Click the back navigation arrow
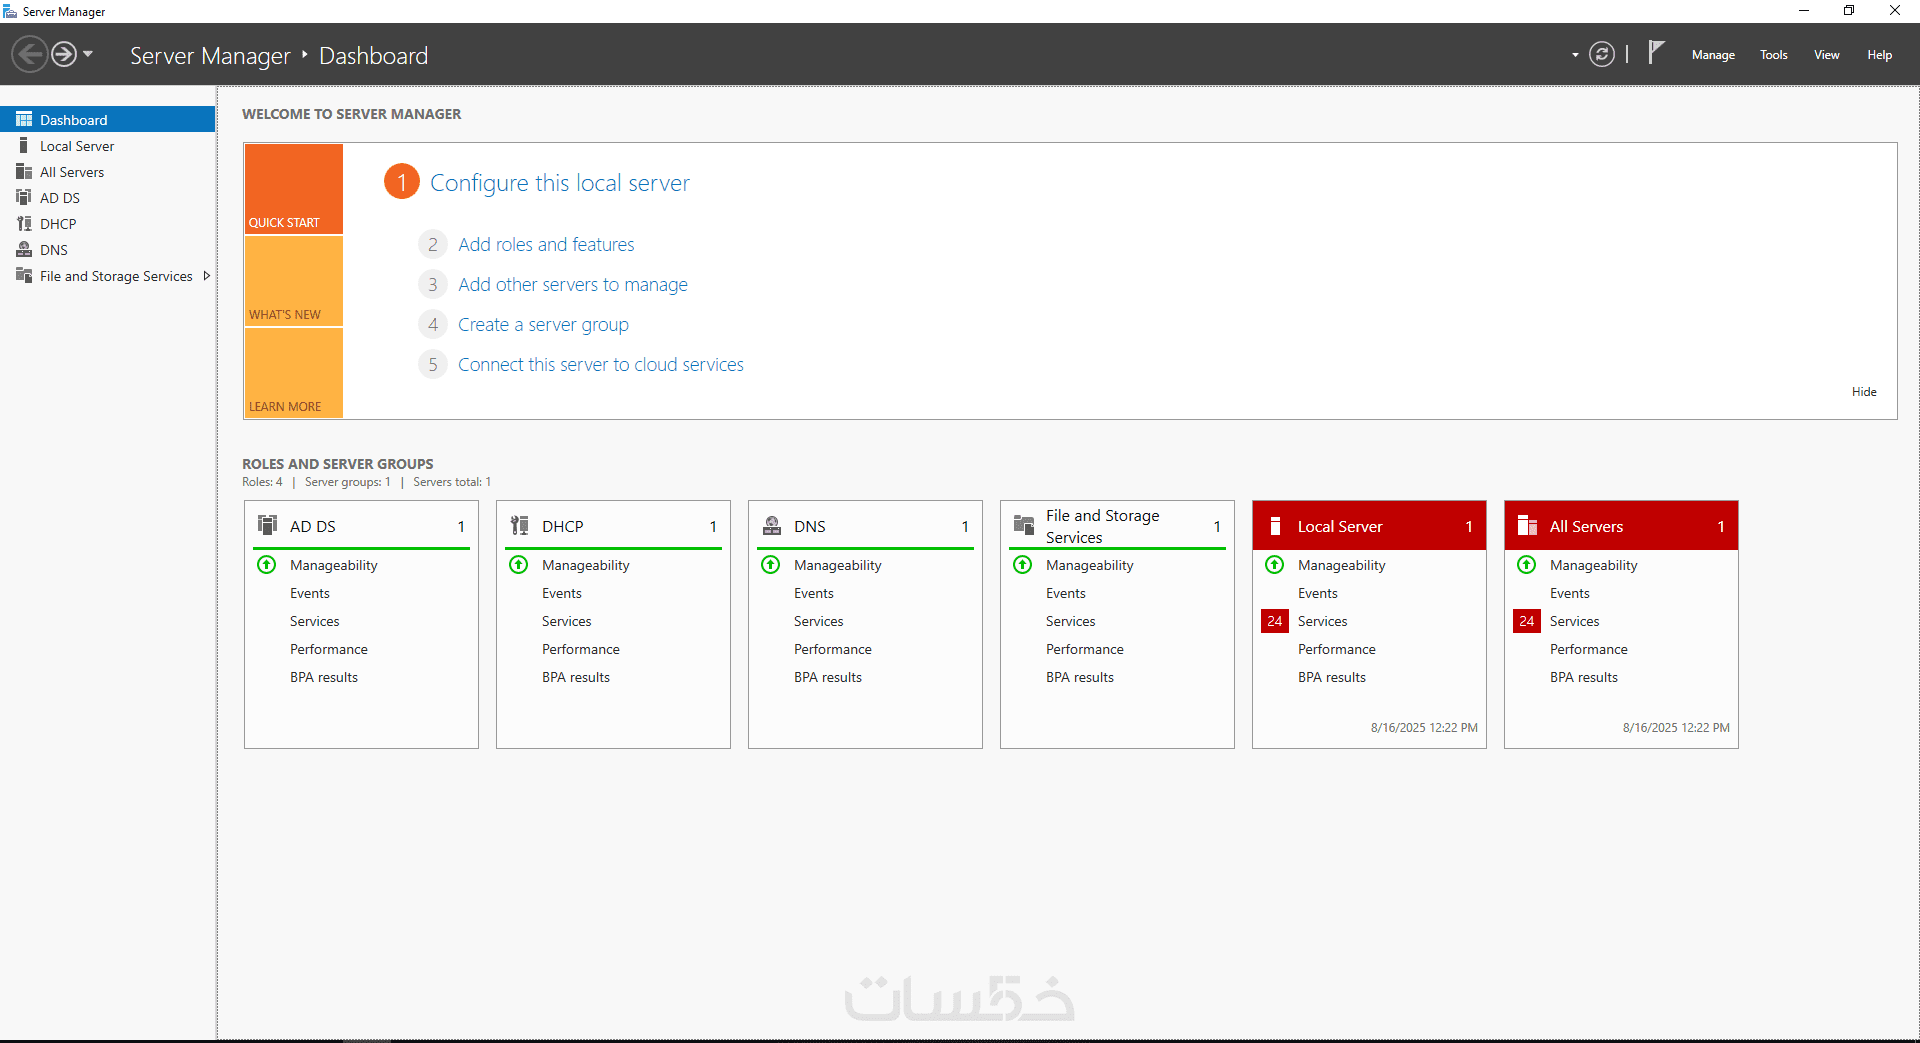 tap(30, 54)
